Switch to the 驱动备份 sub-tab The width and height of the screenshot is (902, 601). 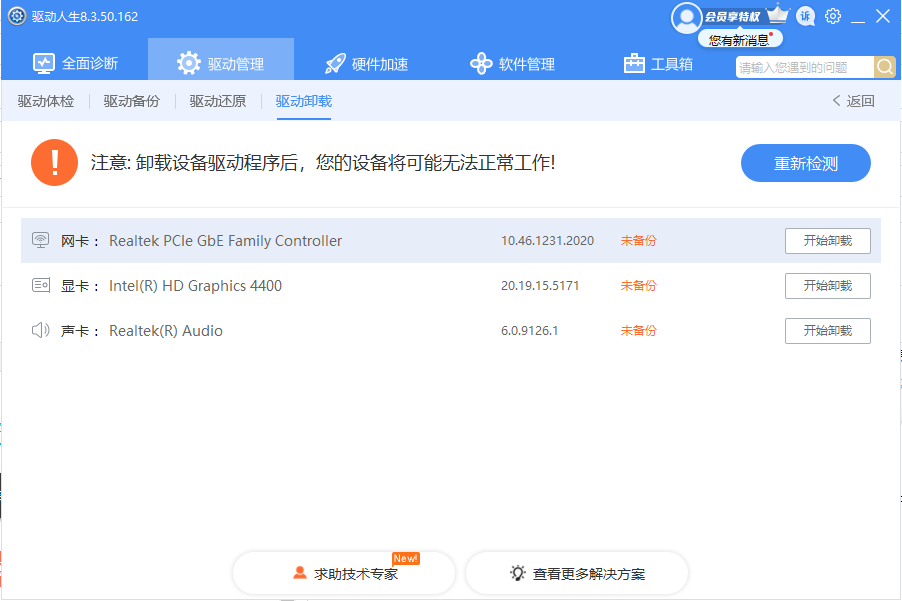[x=132, y=101]
